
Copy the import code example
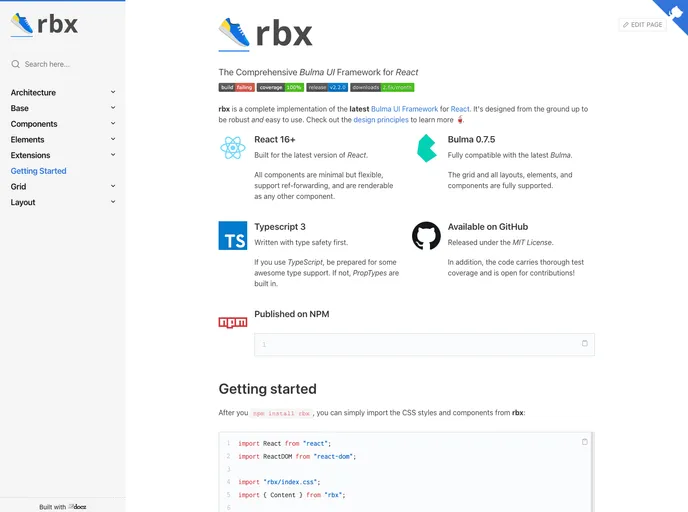584,442
